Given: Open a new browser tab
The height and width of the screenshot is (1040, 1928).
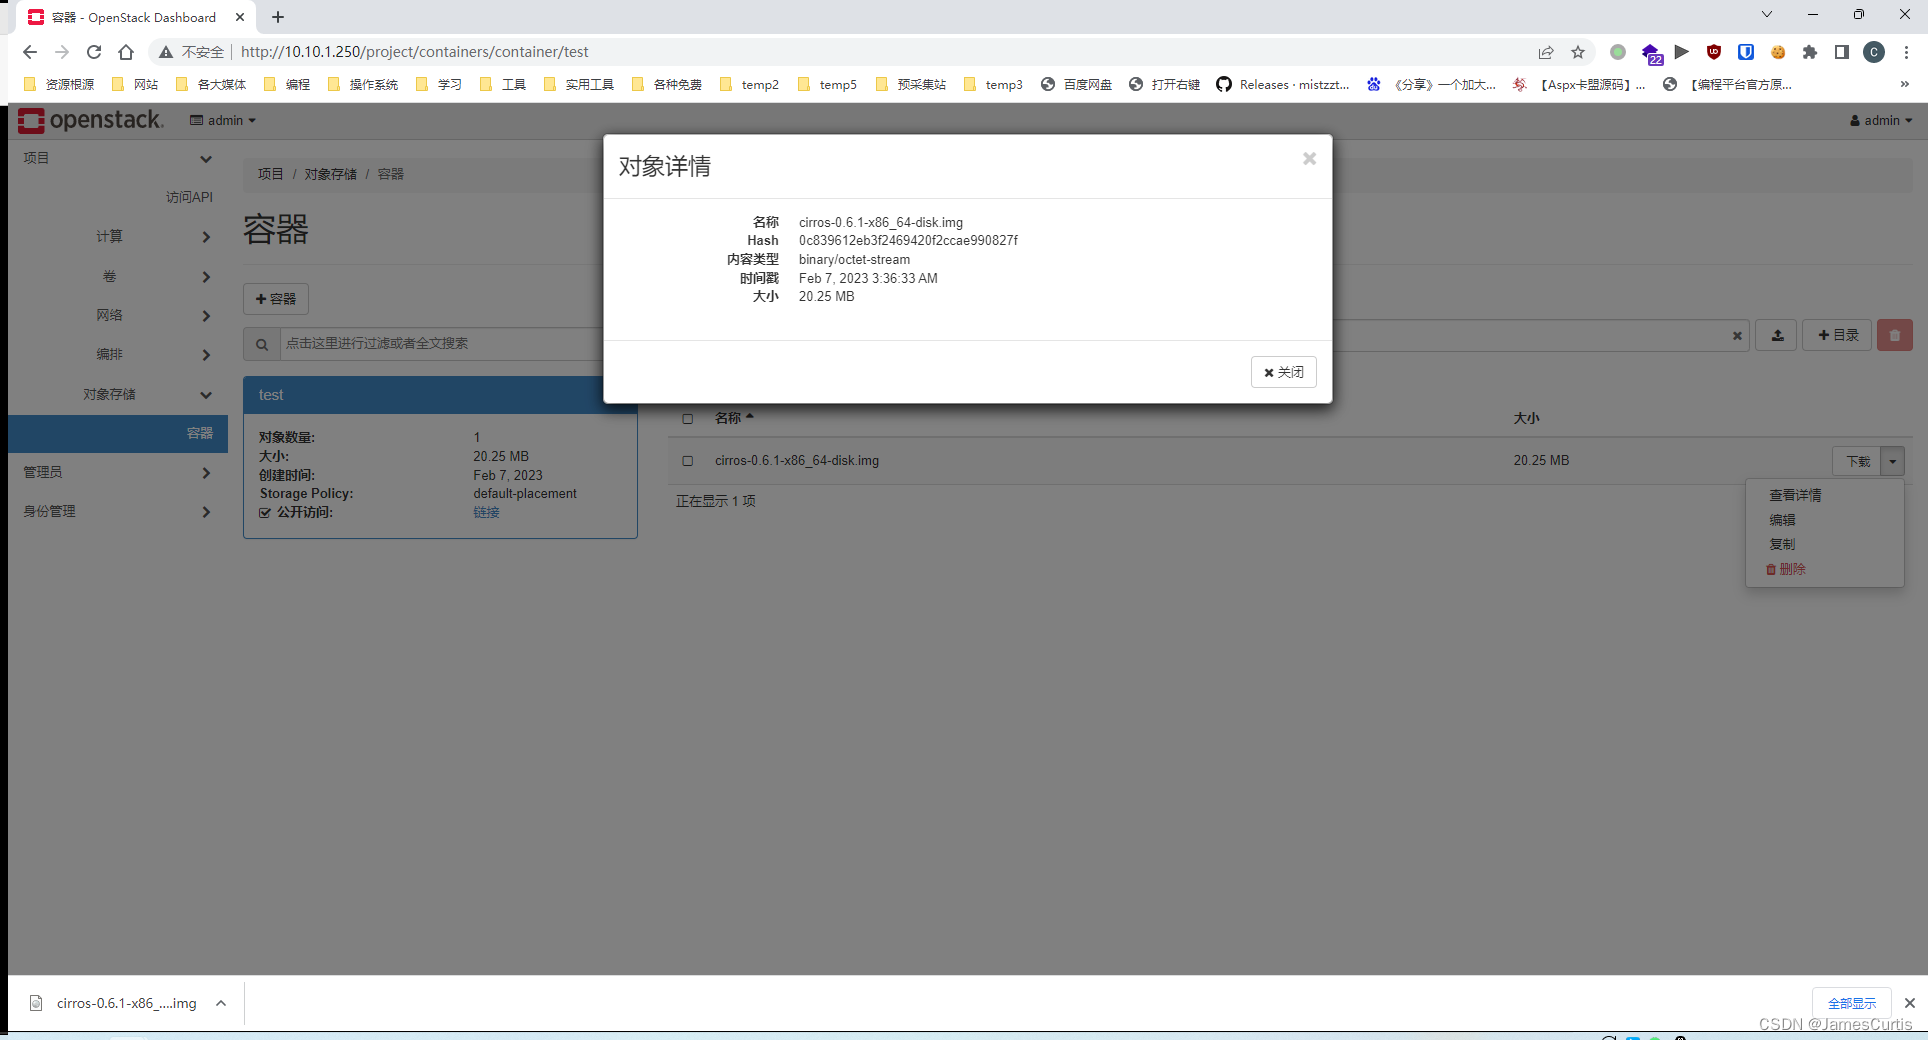Looking at the screenshot, I should pos(278,17).
